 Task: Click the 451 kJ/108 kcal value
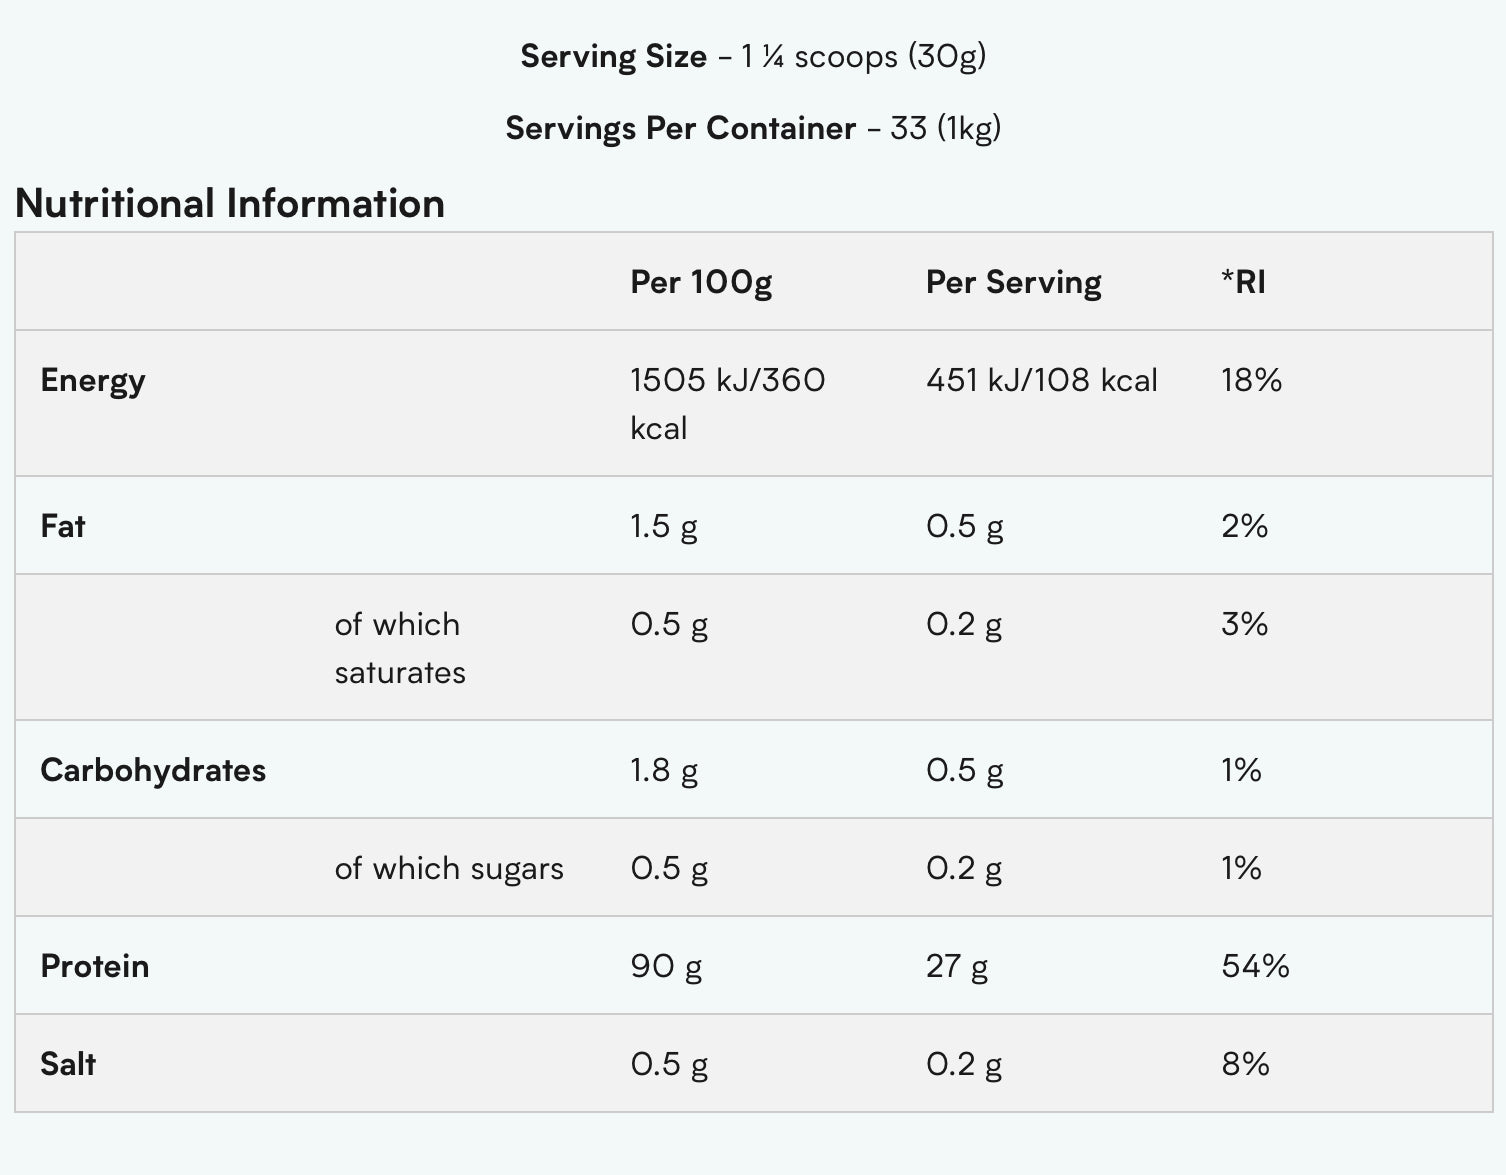point(1041,380)
